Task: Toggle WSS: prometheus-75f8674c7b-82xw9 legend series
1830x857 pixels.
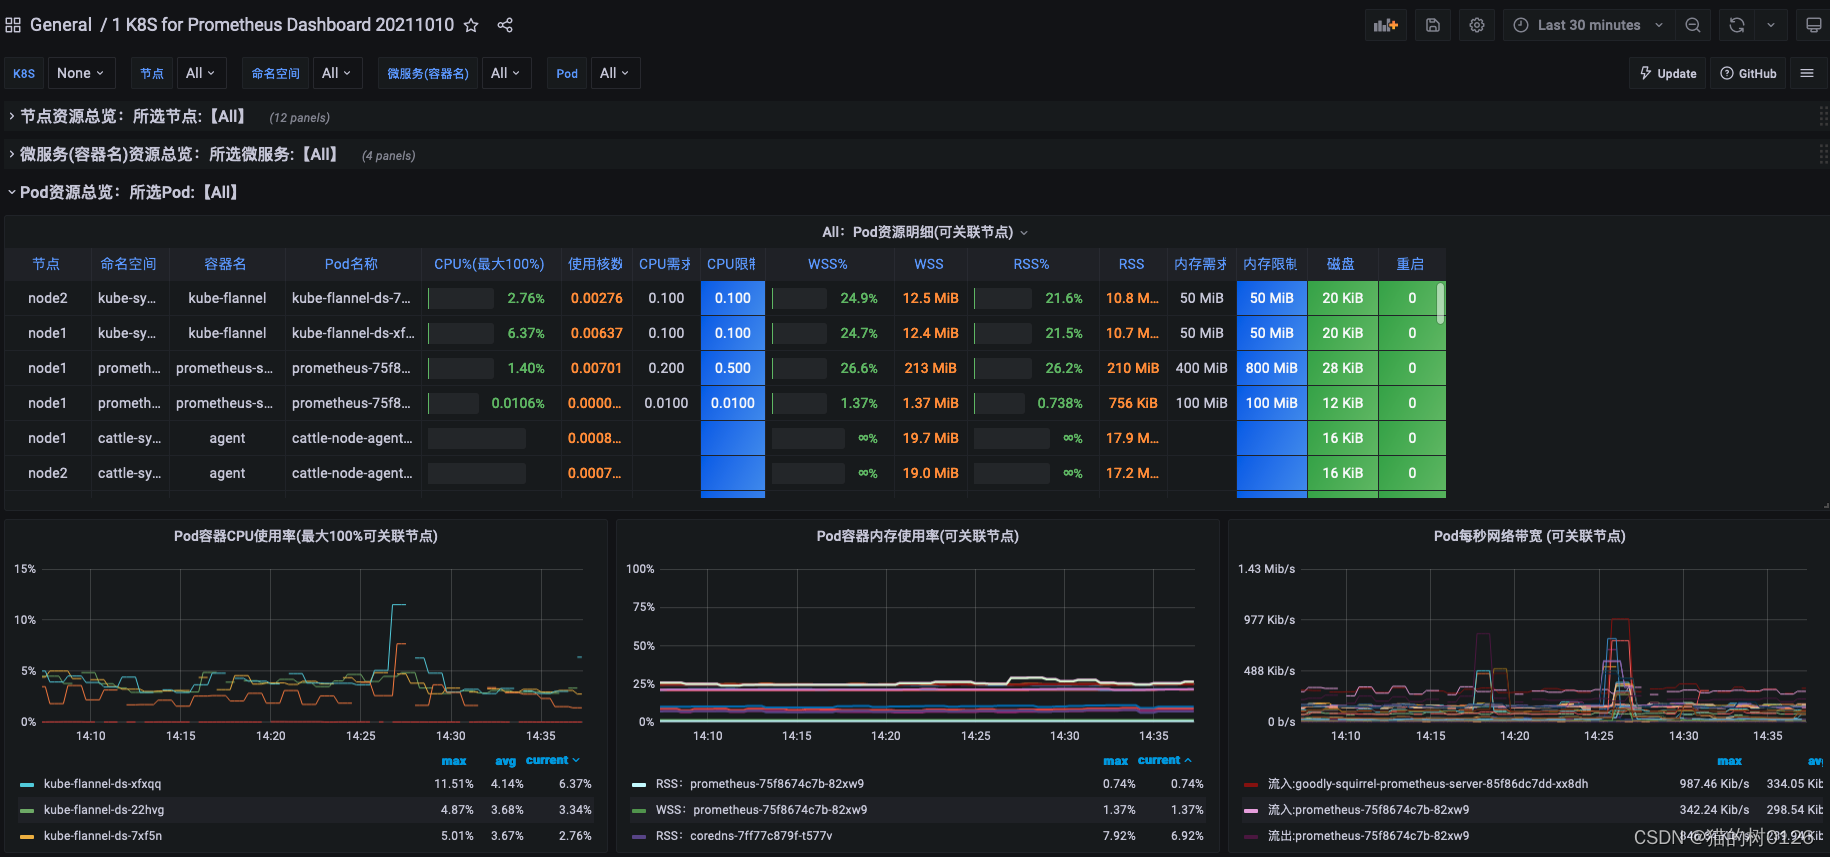Action: pos(762,810)
